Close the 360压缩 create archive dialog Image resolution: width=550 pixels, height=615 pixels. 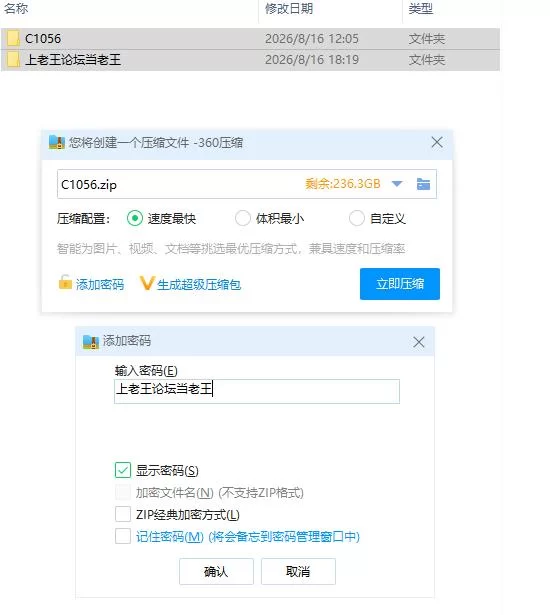coord(437,142)
